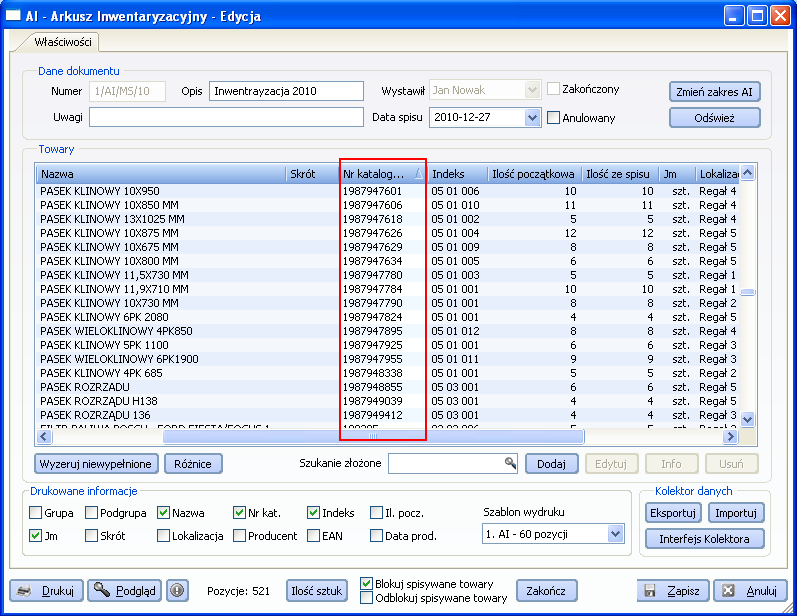The image size is (797, 616).
Task: Click the Ilość ze spisu column header
Action: pyautogui.click(x=620, y=174)
